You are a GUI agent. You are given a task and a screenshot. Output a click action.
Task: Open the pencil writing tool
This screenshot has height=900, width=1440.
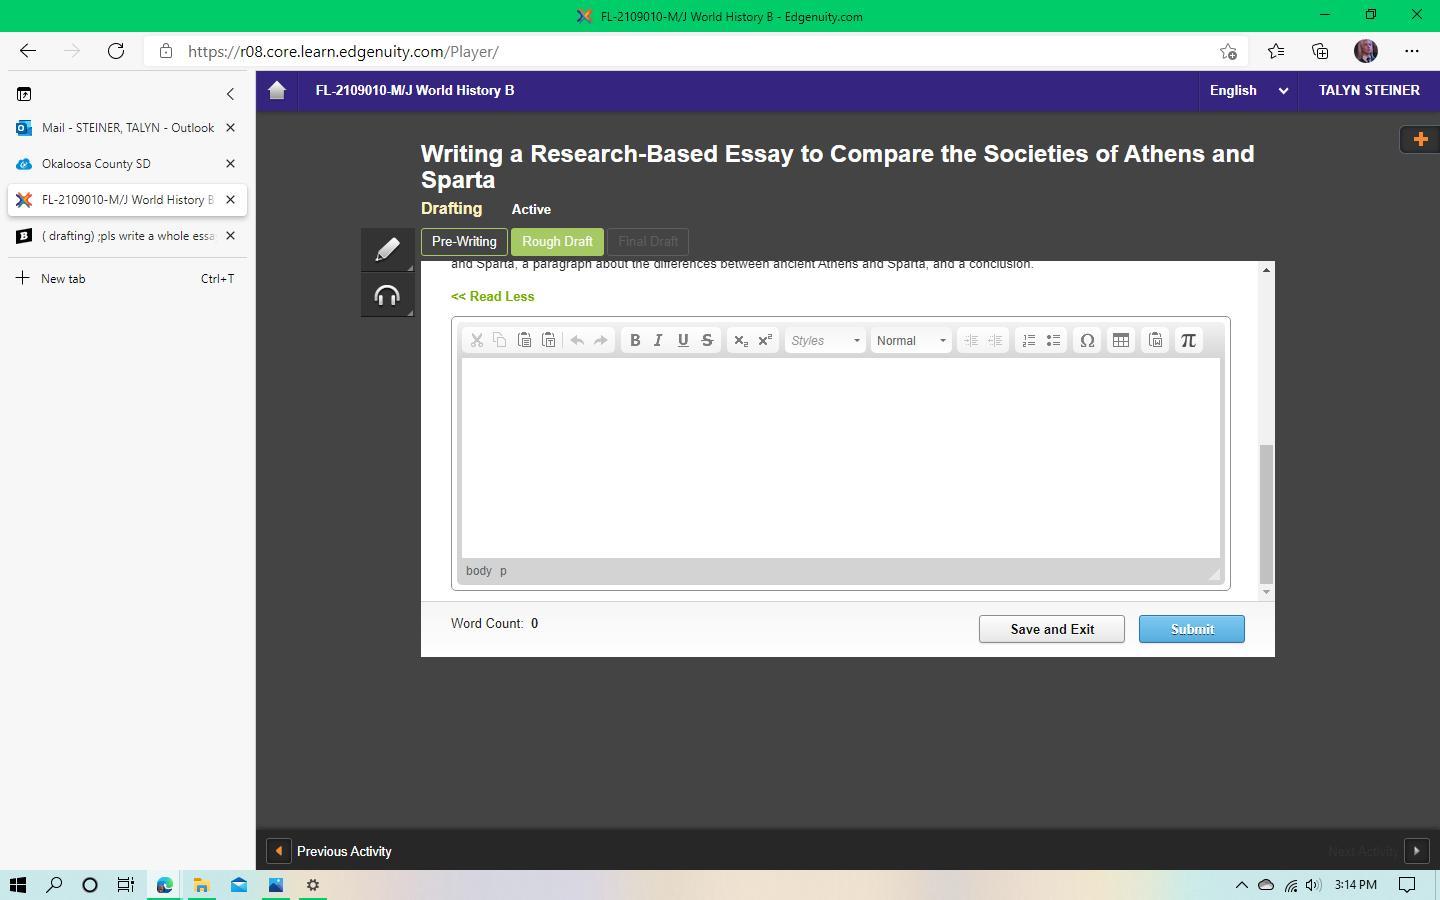[388, 249]
